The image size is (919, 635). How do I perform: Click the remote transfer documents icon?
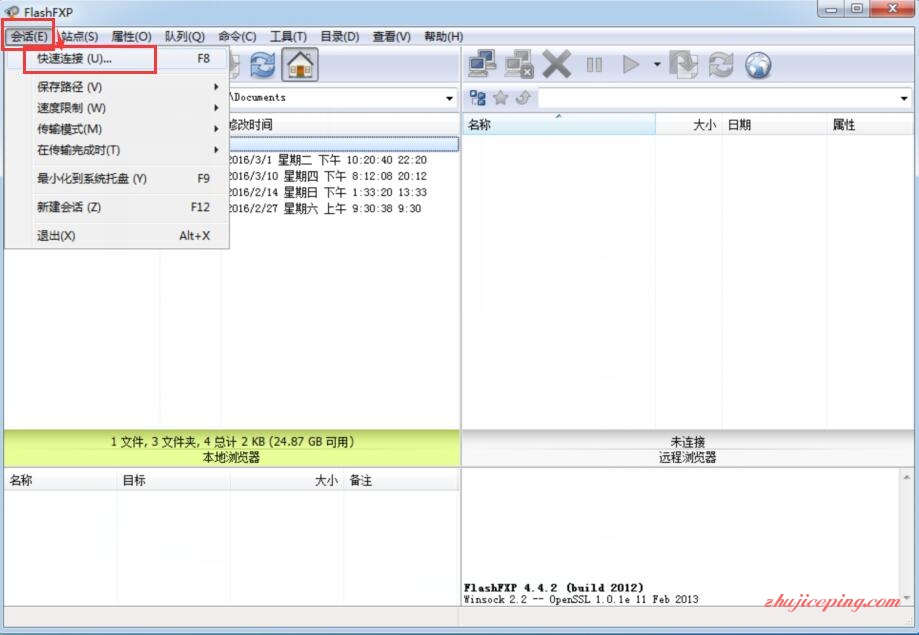click(683, 64)
